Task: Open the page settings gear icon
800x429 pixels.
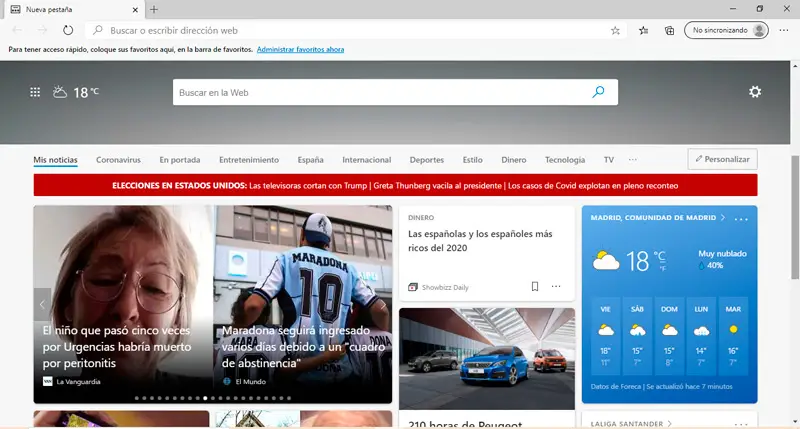Action: [x=755, y=92]
